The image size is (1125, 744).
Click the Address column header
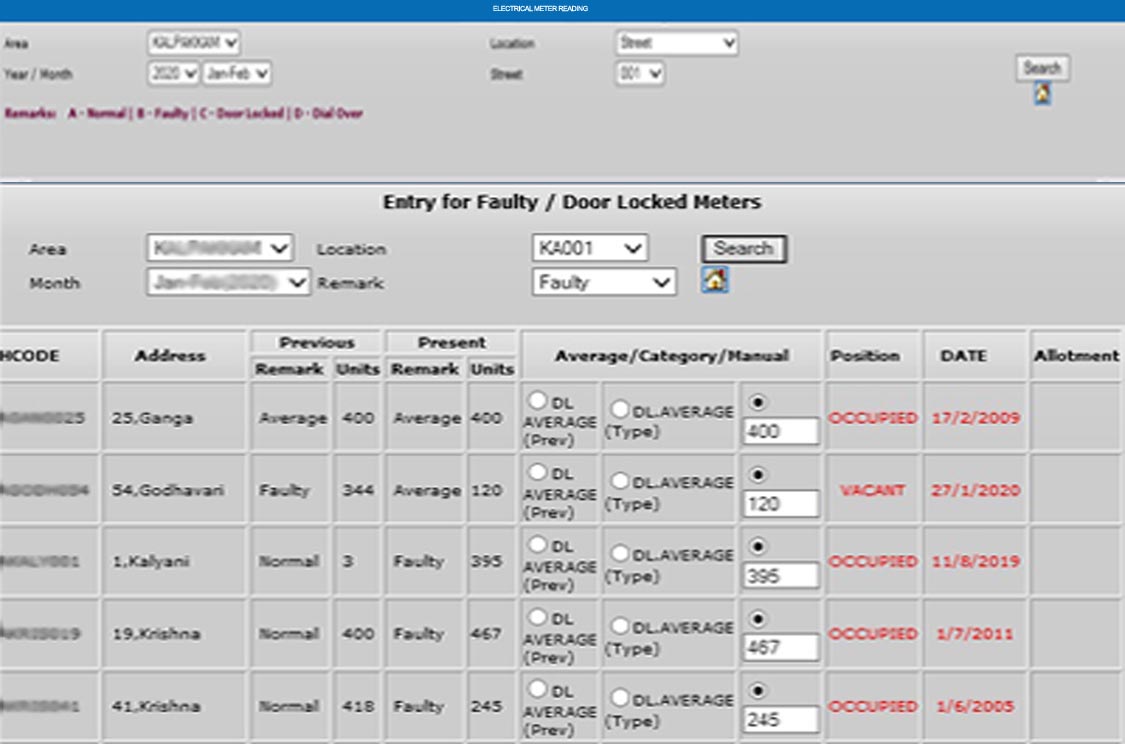[170, 355]
